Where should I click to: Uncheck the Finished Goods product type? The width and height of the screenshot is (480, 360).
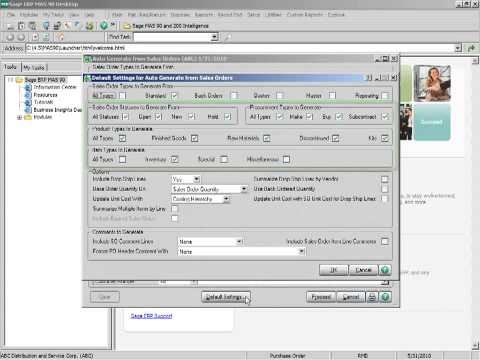click(x=195, y=138)
